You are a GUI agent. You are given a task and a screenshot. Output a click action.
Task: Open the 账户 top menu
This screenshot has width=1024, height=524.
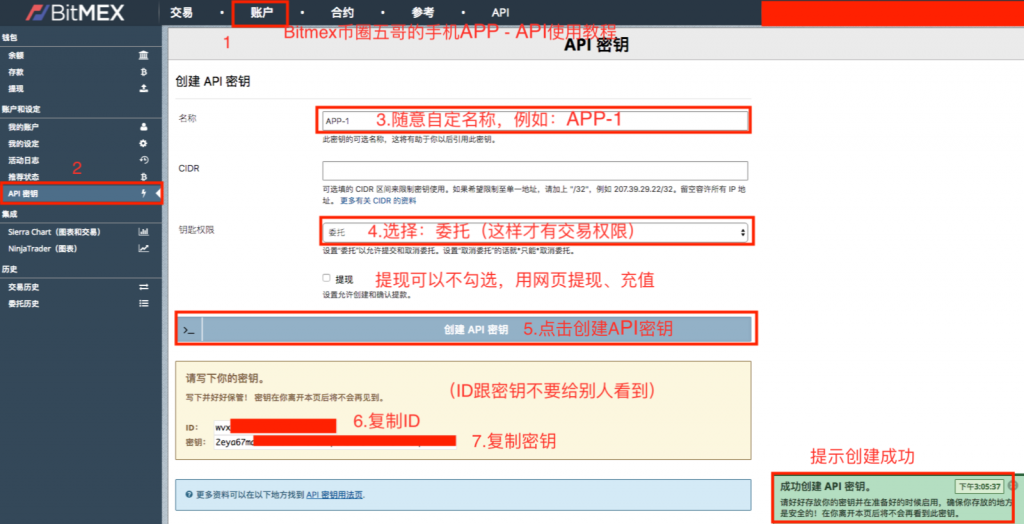[261, 12]
